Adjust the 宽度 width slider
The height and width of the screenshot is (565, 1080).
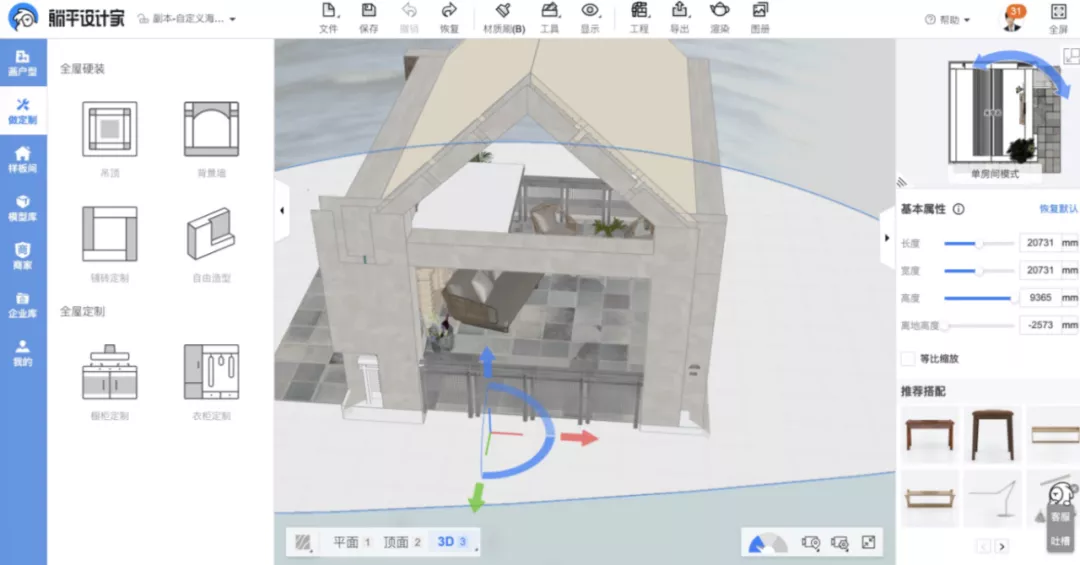[979, 271]
